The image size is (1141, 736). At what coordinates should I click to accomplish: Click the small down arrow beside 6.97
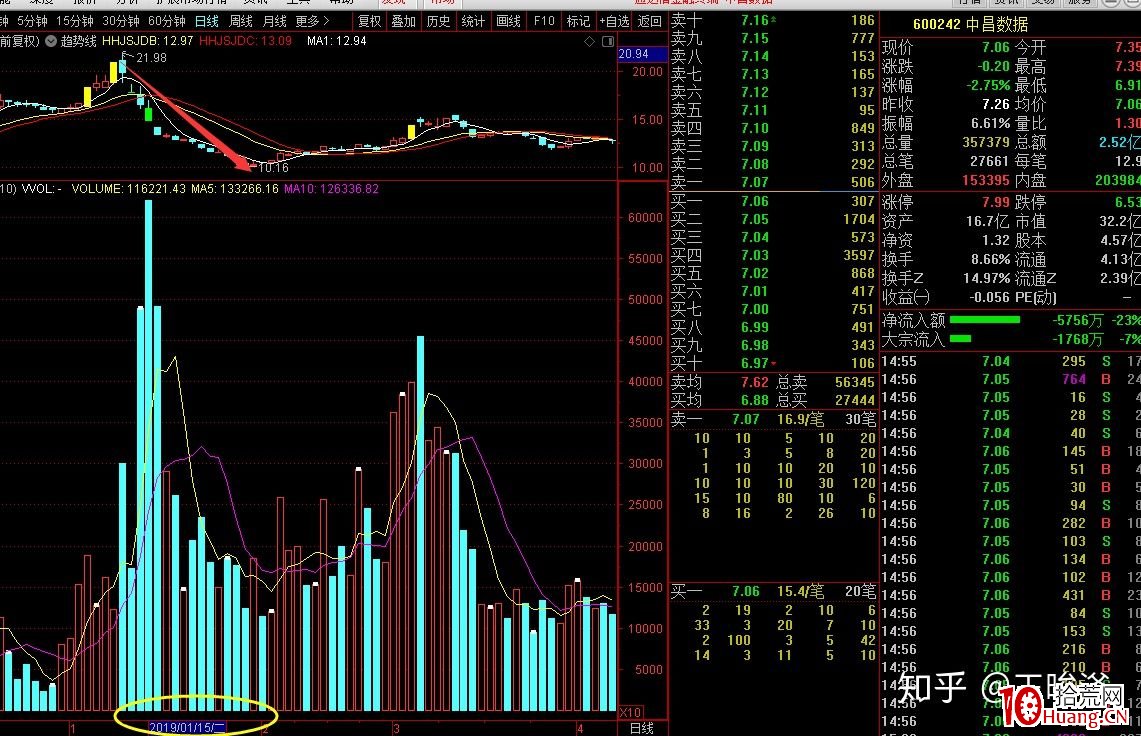(x=775, y=364)
